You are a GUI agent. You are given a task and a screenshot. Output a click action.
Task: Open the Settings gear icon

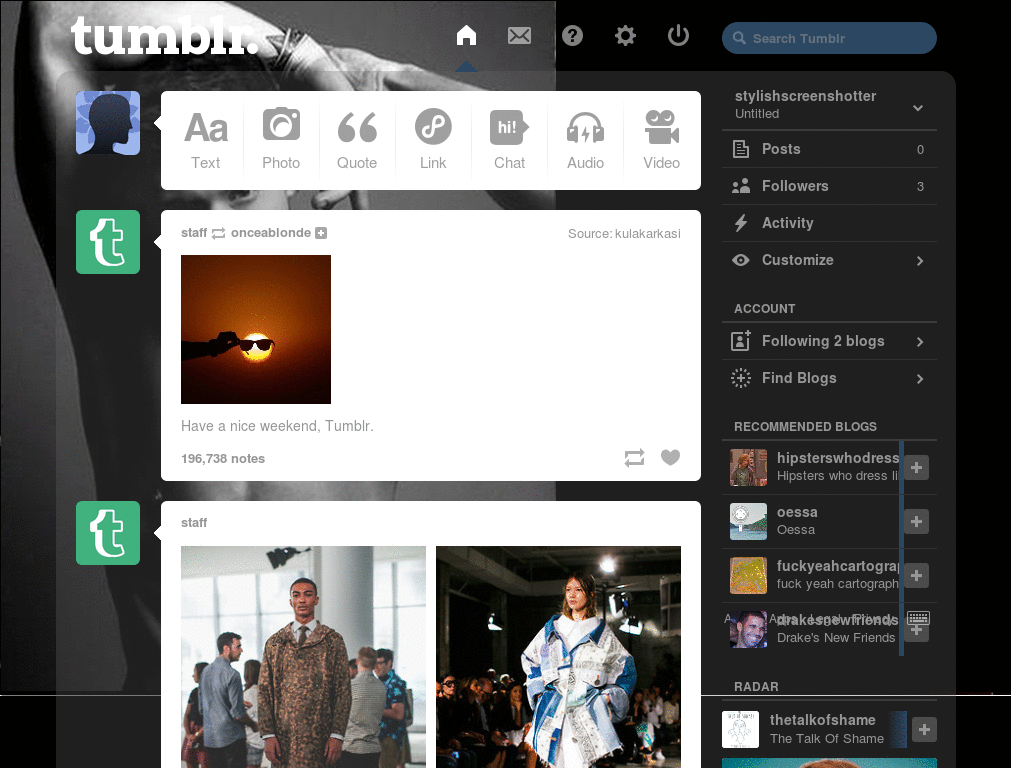coord(625,35)
